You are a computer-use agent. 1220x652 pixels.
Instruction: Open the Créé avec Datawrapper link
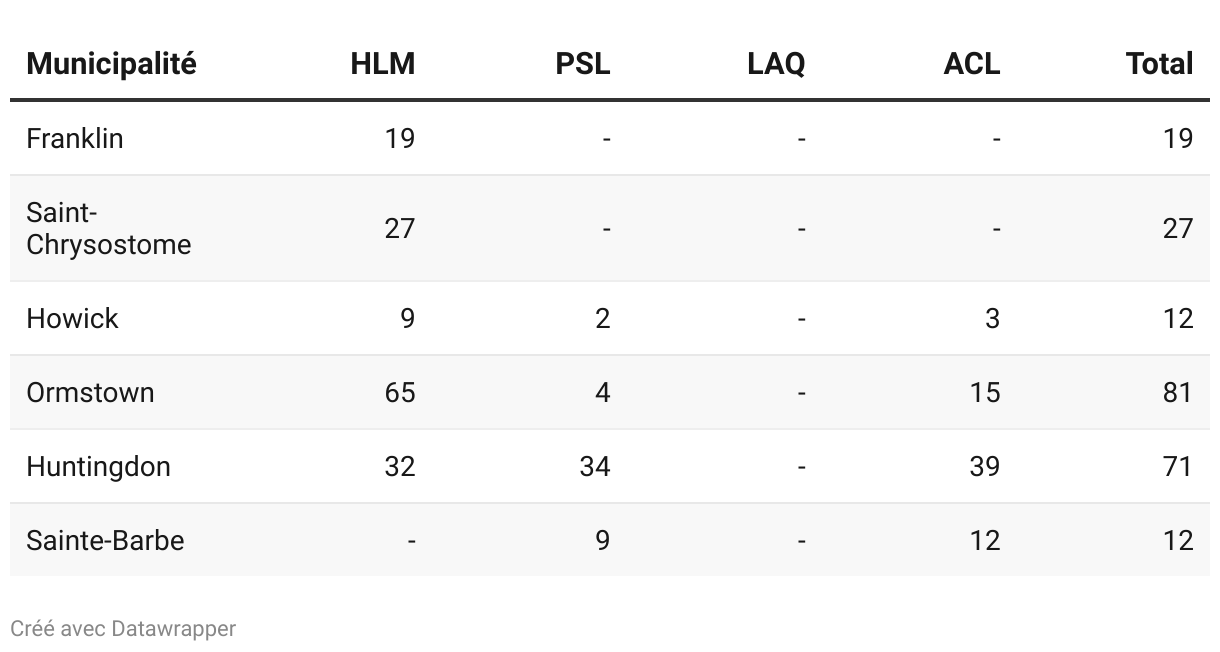click(123, 629)
